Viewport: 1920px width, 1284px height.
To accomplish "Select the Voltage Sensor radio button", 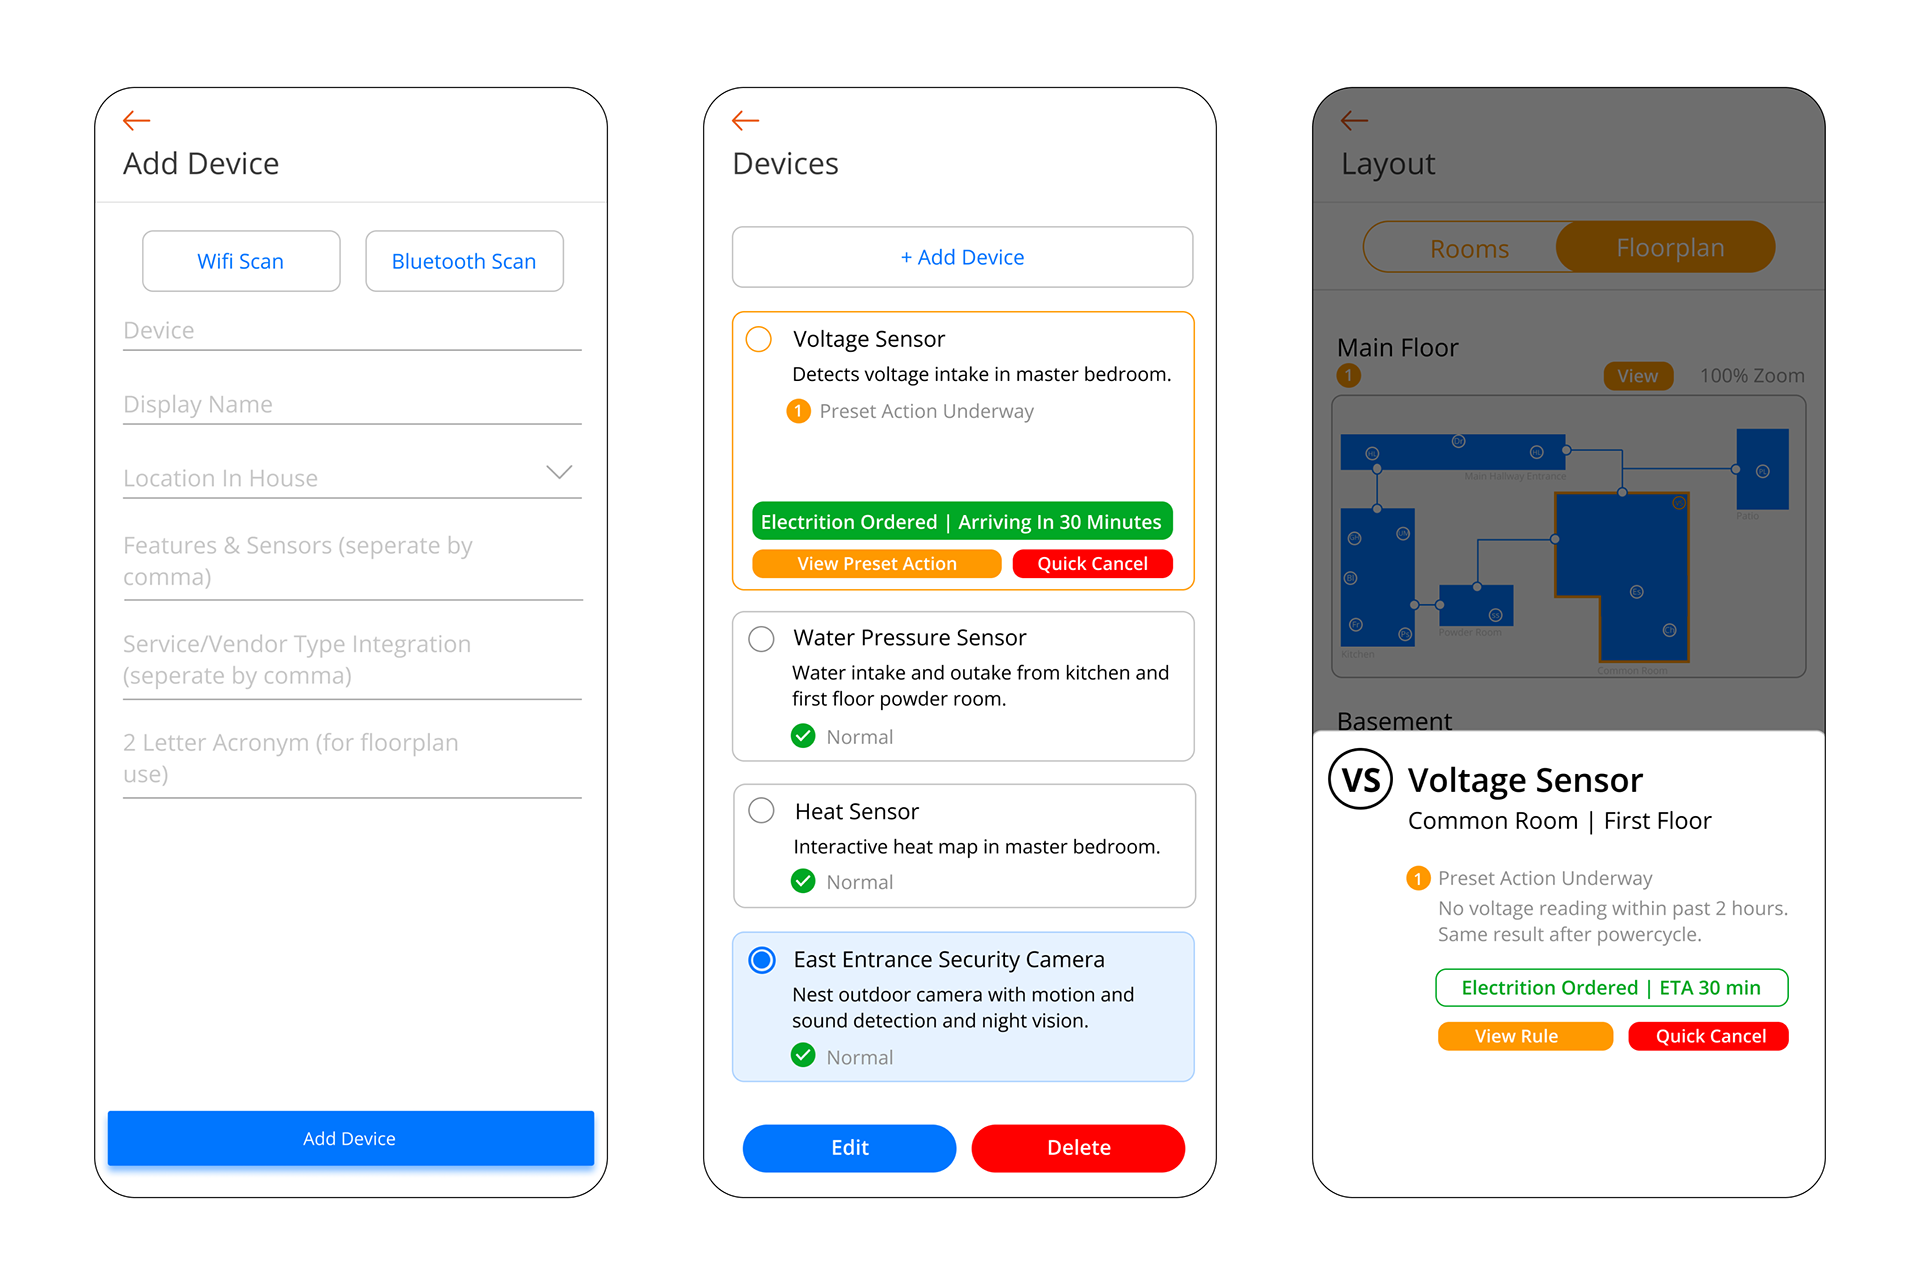I will pyautogui.click(x=759, y=339).
